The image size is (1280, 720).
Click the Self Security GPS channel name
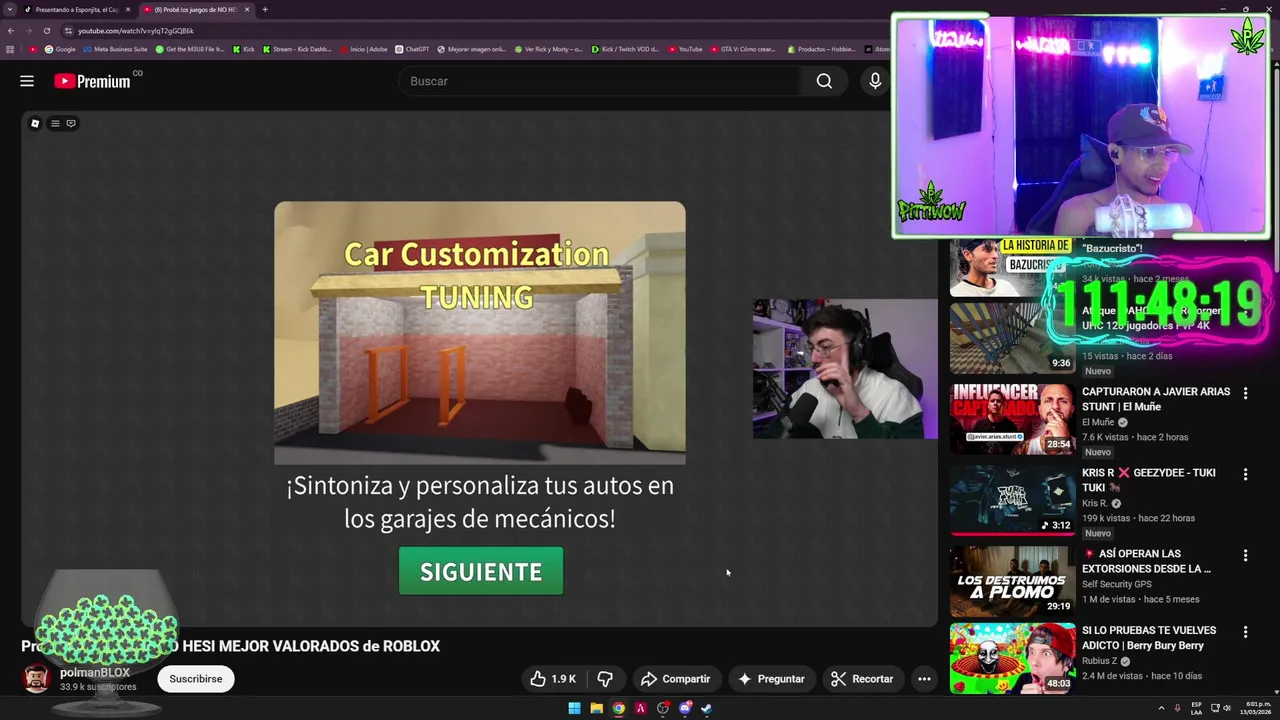[1117, 584]
